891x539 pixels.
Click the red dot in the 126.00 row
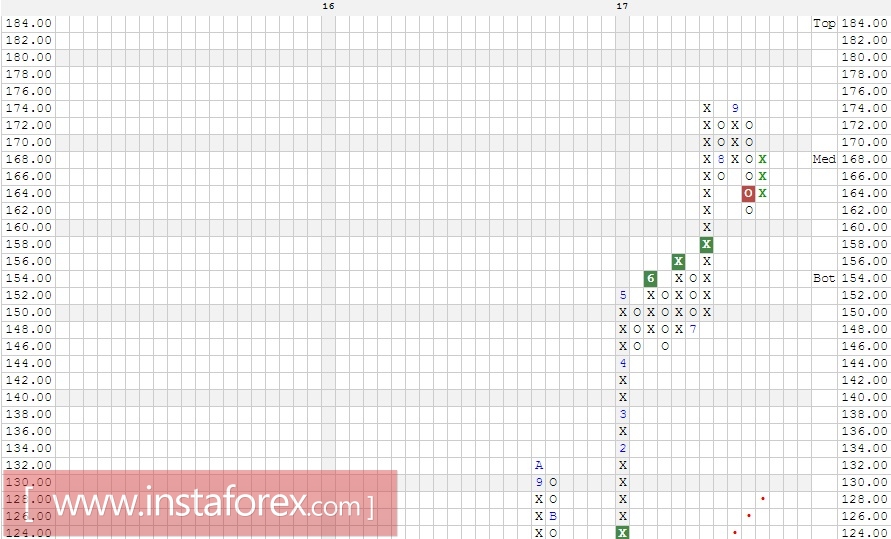748,516
